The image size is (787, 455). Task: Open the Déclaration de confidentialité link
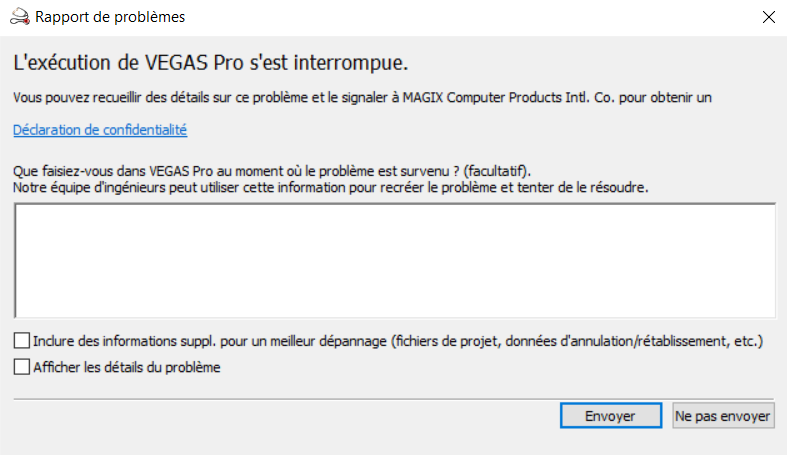[x=100, y=130]
